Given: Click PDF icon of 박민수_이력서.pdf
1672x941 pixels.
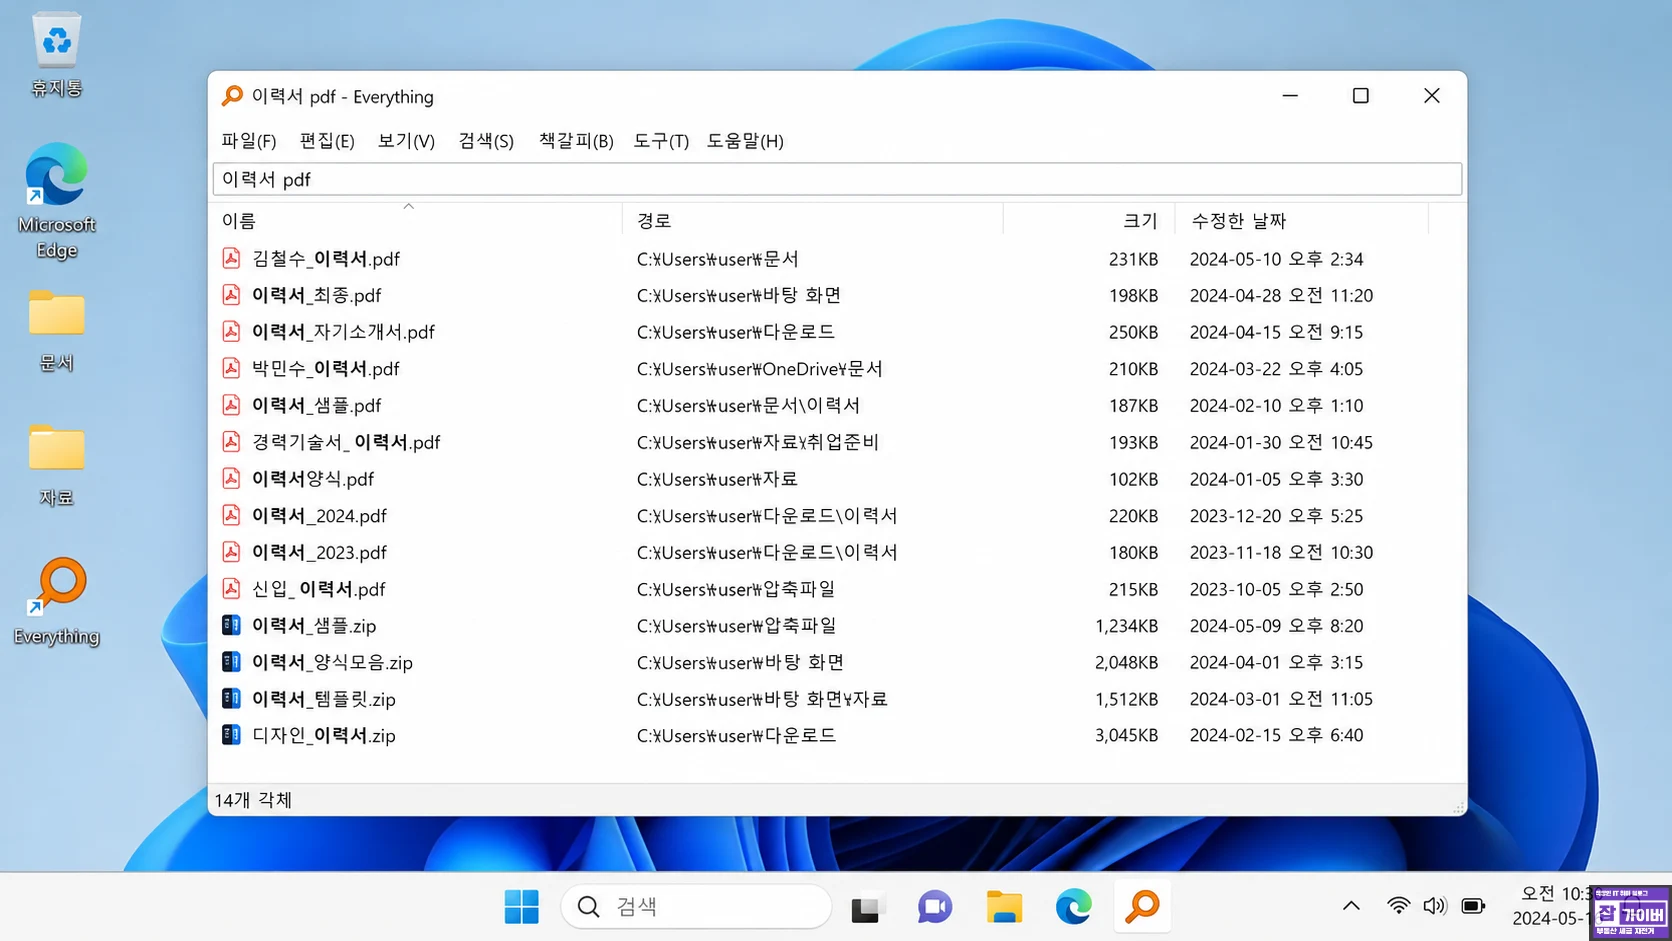Looking at the screenshot, I should (x=231, y=368).
